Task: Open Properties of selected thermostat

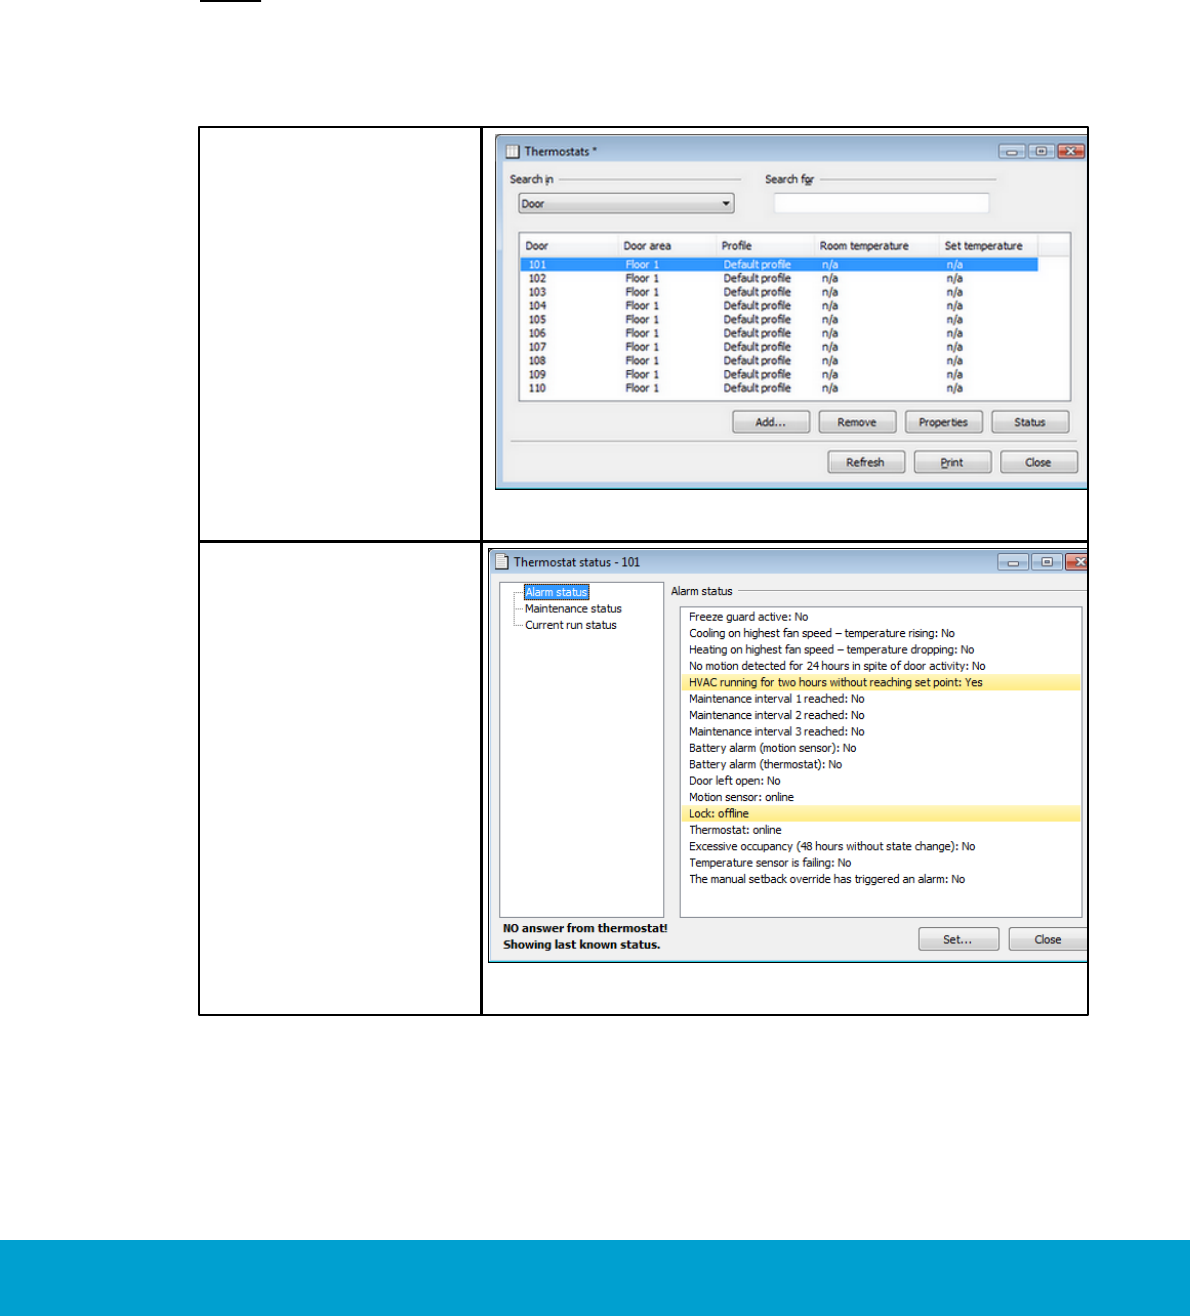Action: pos(943,422)
